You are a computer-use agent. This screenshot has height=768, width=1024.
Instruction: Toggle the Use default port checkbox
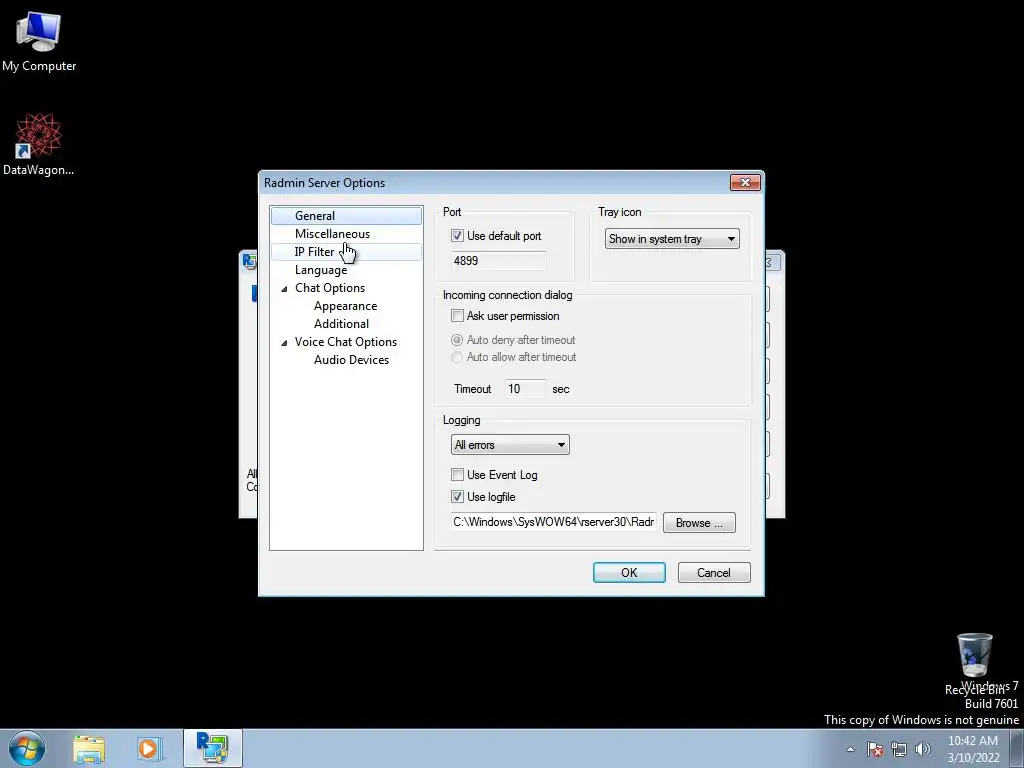457,236
